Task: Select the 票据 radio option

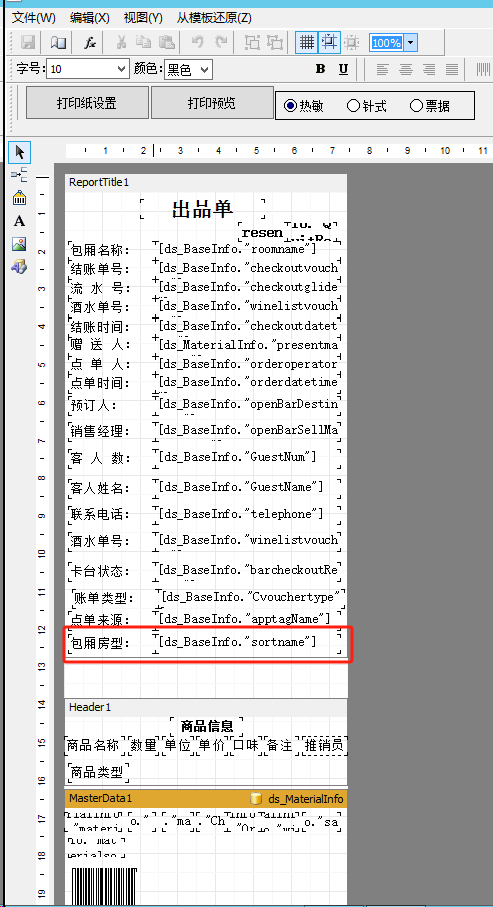Action: coord(430,106)
